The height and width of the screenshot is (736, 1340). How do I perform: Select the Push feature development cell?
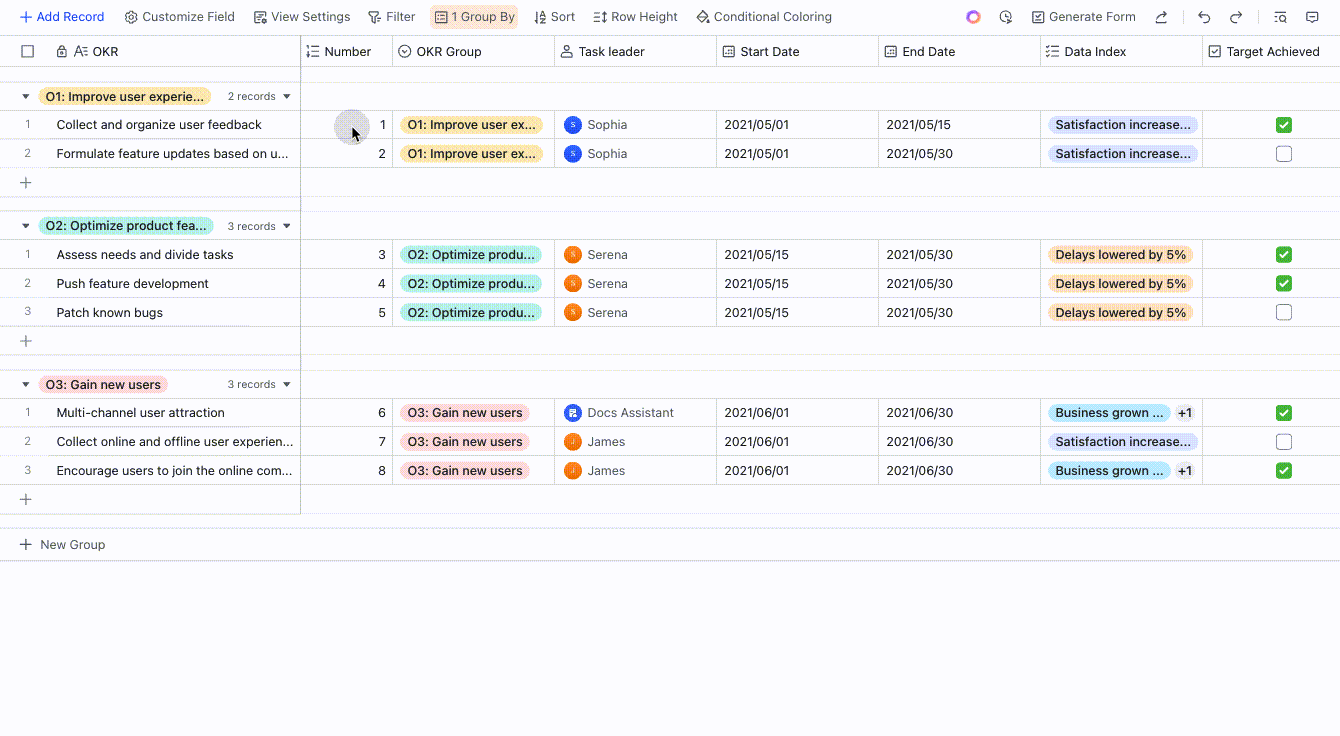[175, 284]
